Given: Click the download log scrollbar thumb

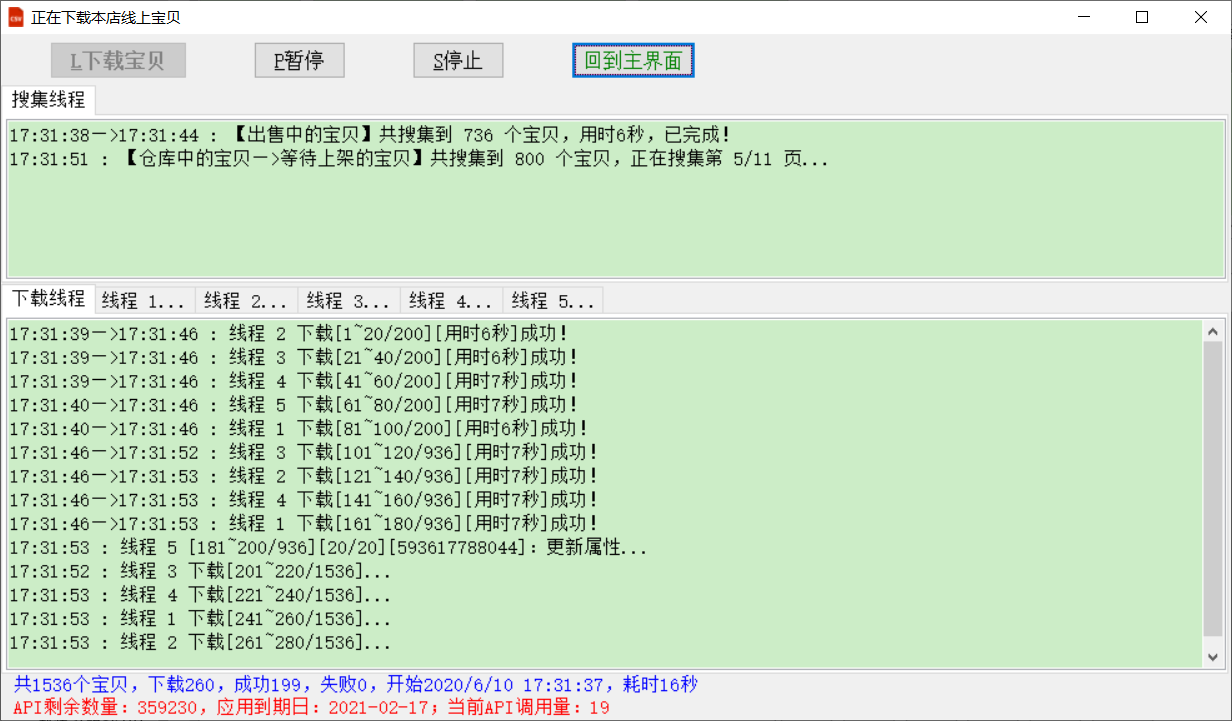Looking at the screenshot, I should [1213, 490].
